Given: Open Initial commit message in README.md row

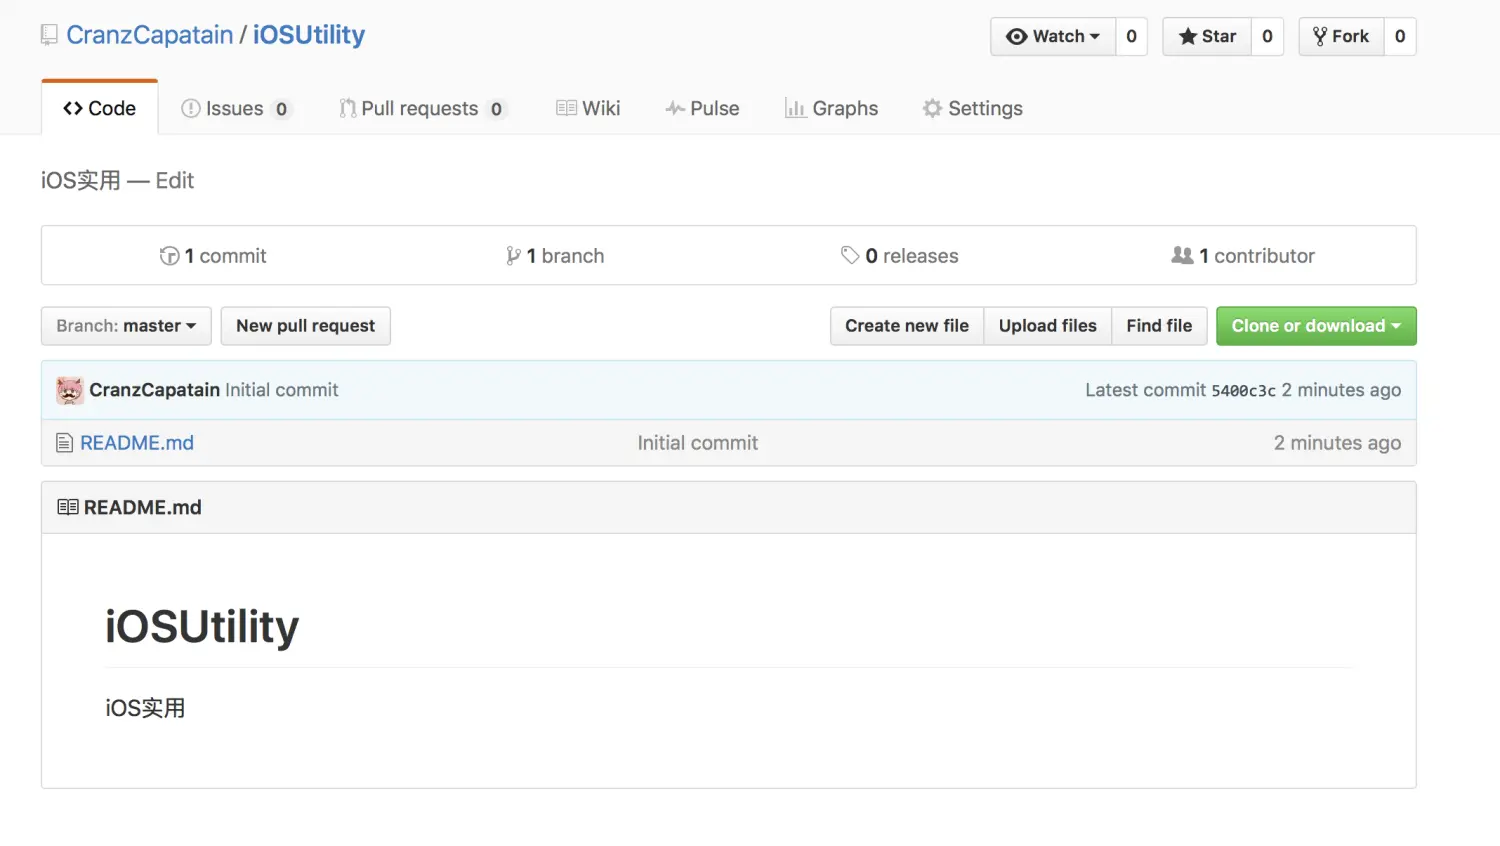Looking at the screenshot, I should pos(698,443).
